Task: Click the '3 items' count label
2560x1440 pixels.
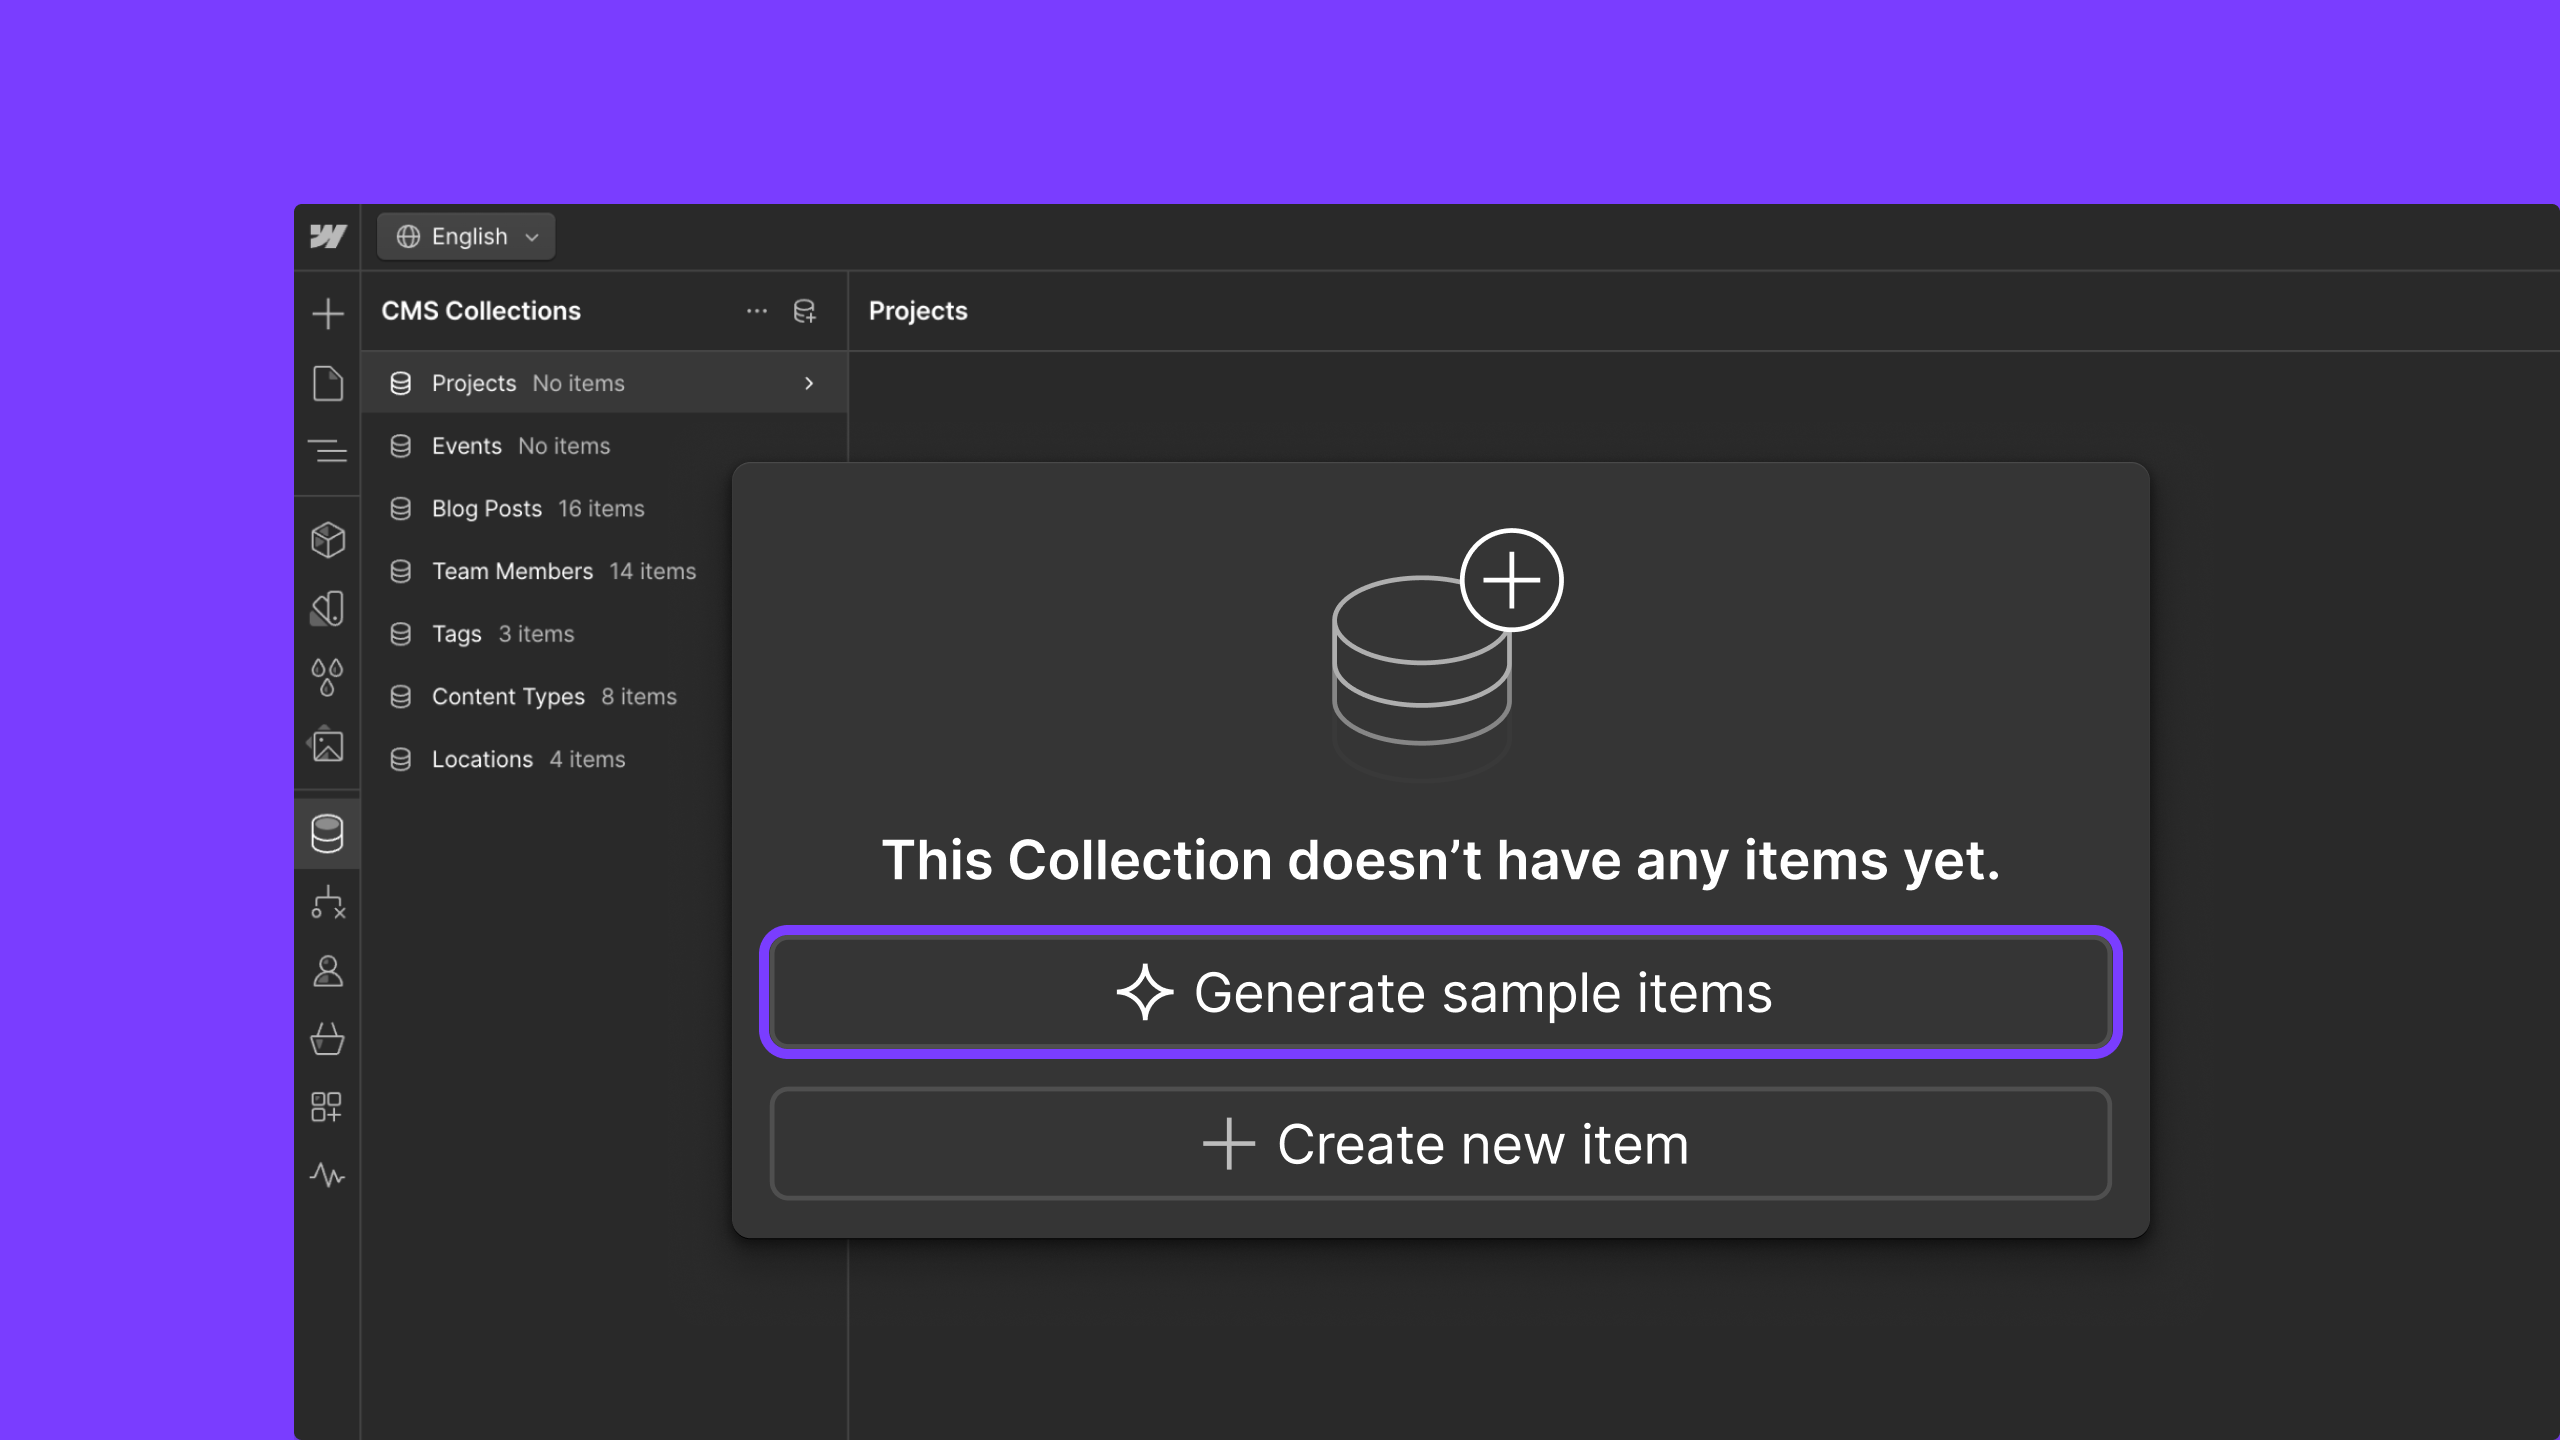Action: pos(536,634)
